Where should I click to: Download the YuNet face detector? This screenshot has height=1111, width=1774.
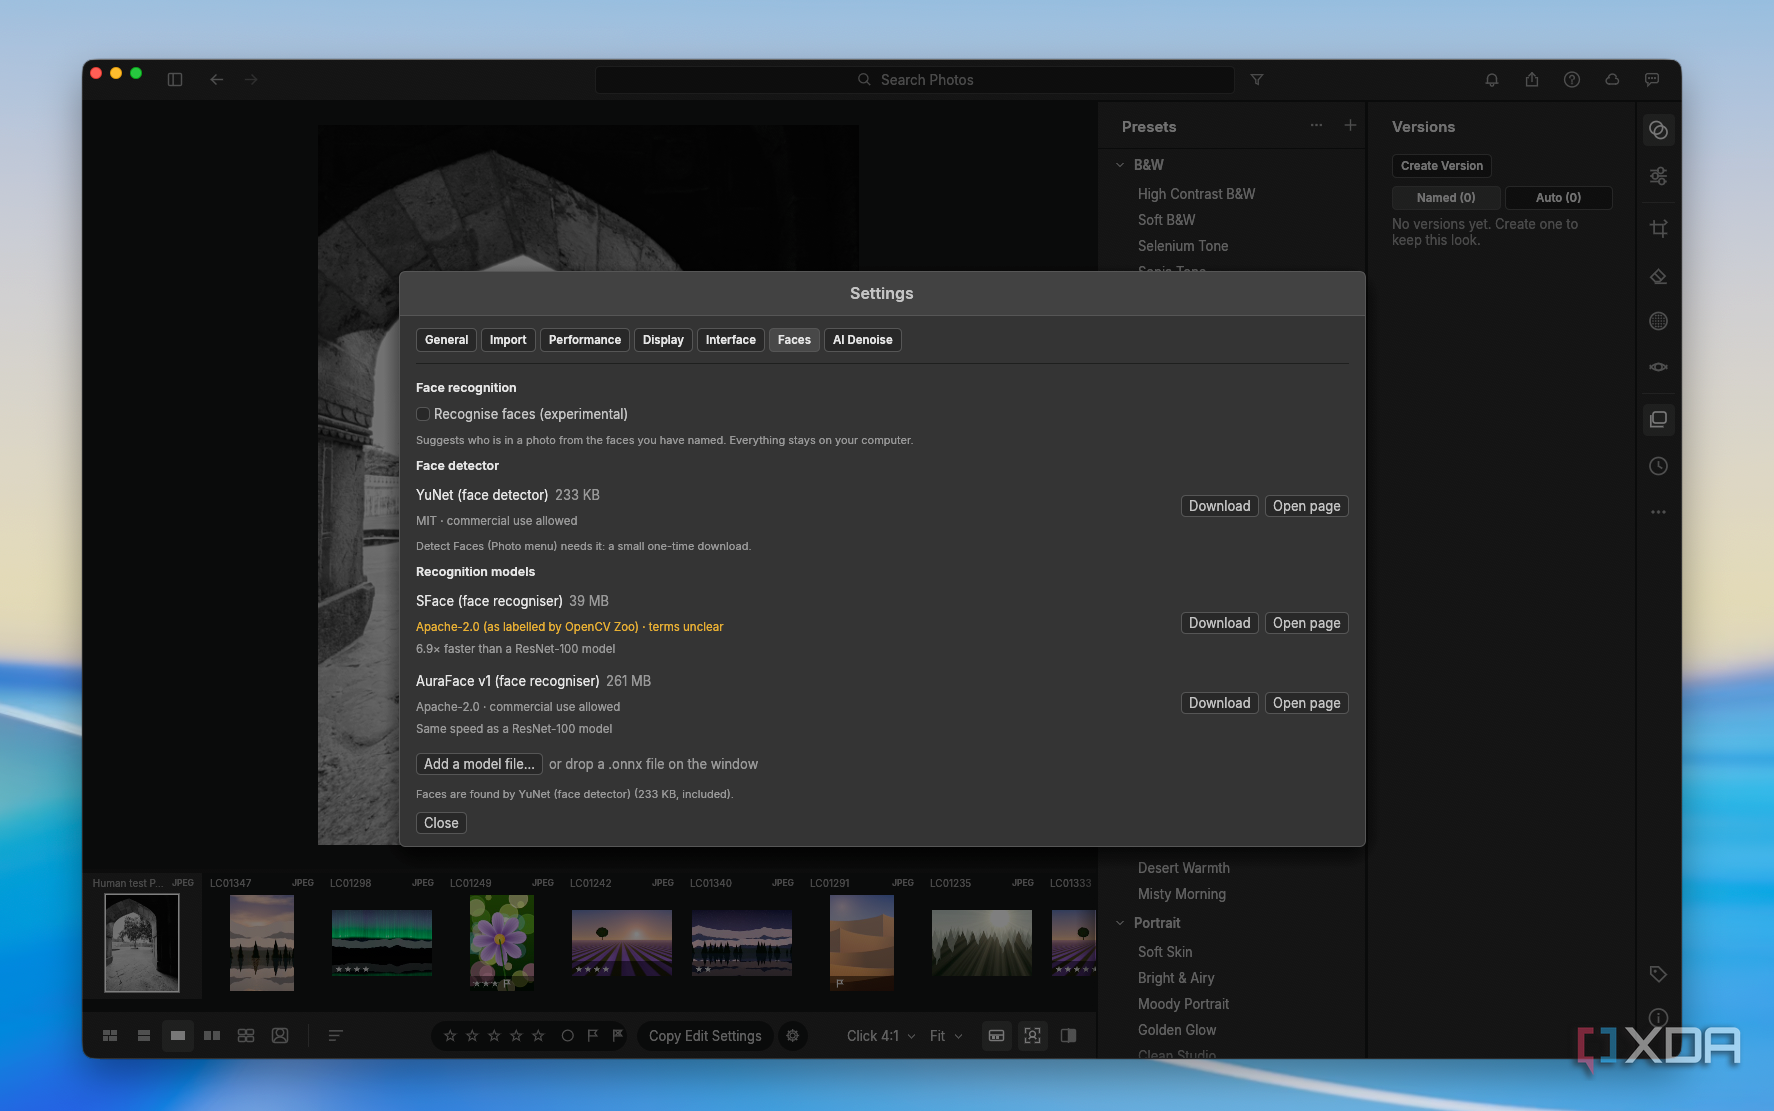[x=1219, y=506]
